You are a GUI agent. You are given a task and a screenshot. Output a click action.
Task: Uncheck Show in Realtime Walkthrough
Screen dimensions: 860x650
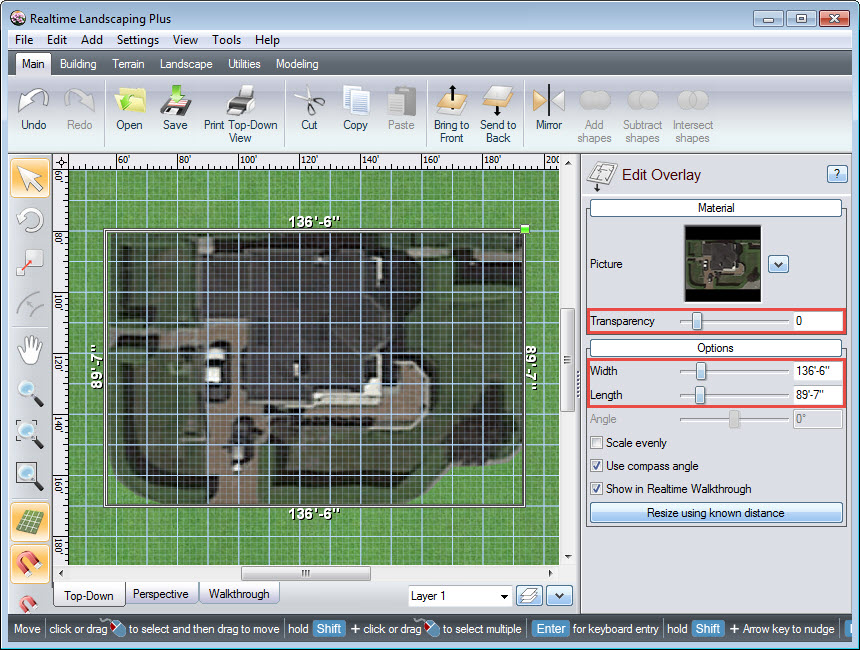pyautogui.click(x=596, y=489)
